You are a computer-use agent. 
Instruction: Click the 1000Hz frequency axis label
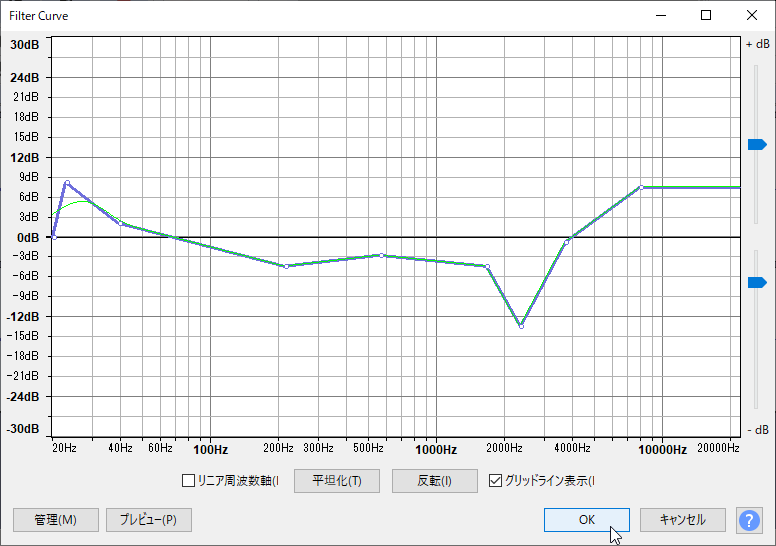point(436,449)
